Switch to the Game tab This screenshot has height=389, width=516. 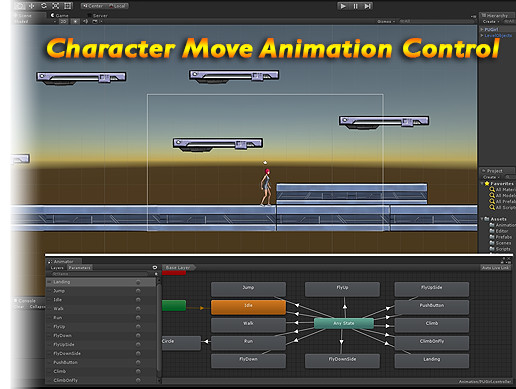point(59,15)
